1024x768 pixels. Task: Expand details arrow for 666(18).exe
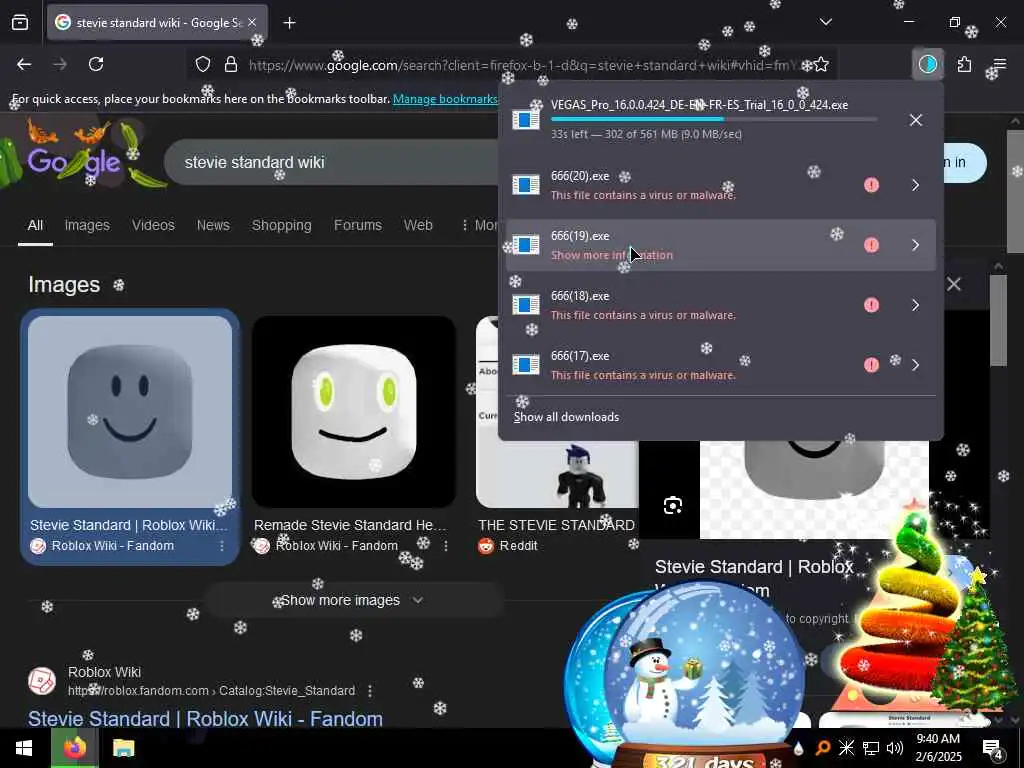coord(916,305)
